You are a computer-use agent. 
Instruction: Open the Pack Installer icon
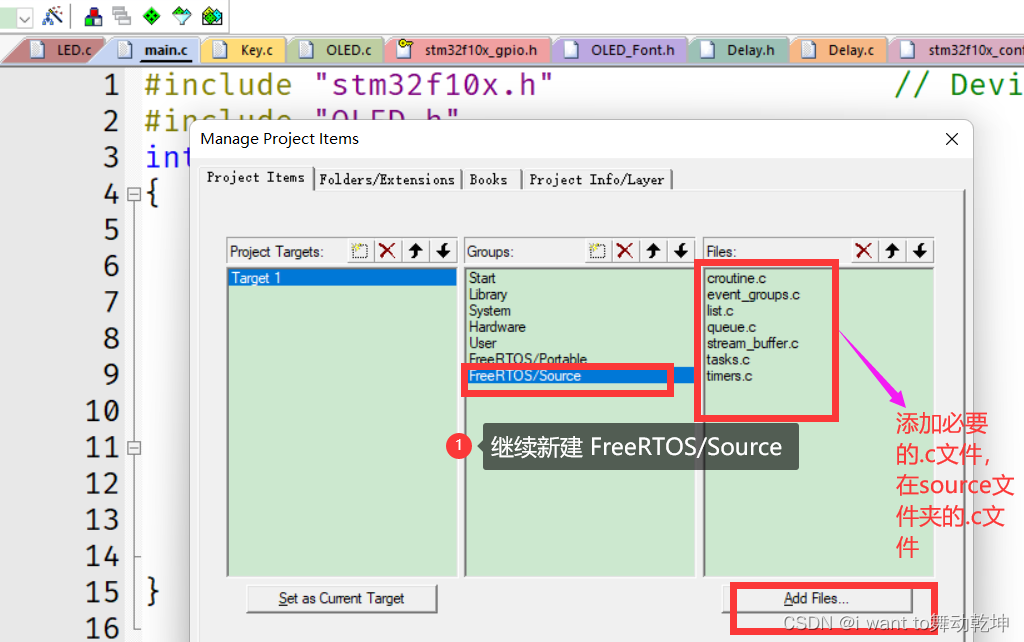click(212, 16)
